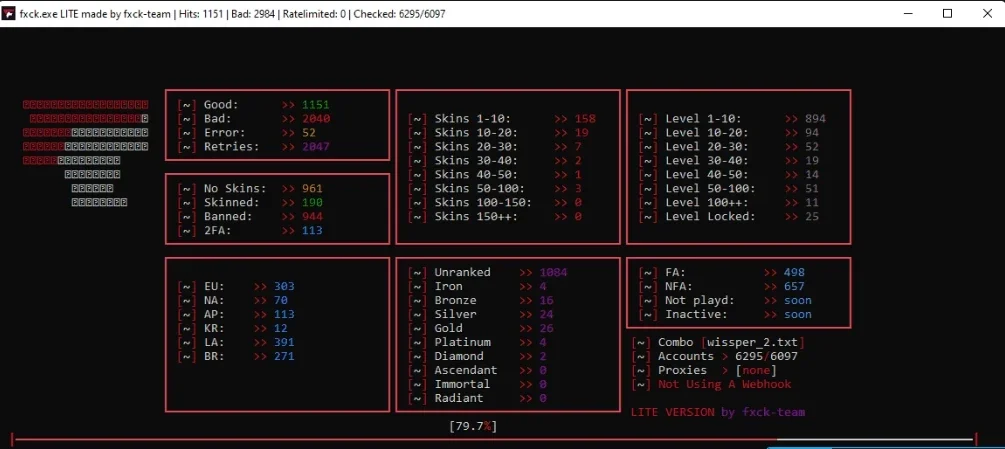Click the combo filename wissper_2.txt
Screen dimensions: 1005x449
pos(753,343)
